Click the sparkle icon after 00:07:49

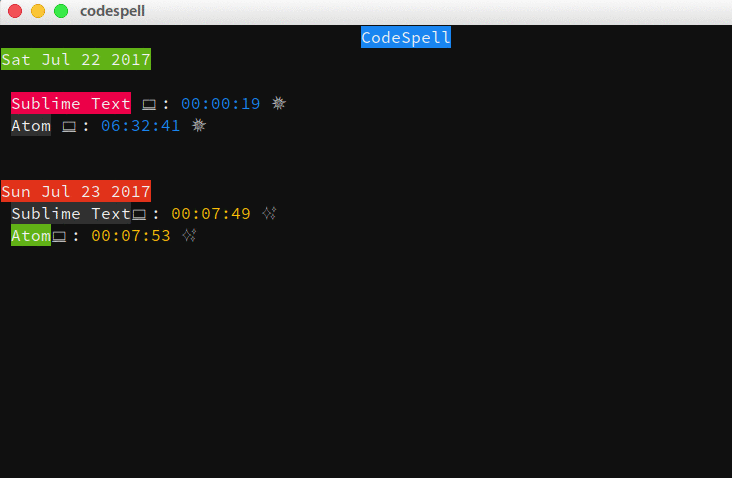tap(269, 213)
